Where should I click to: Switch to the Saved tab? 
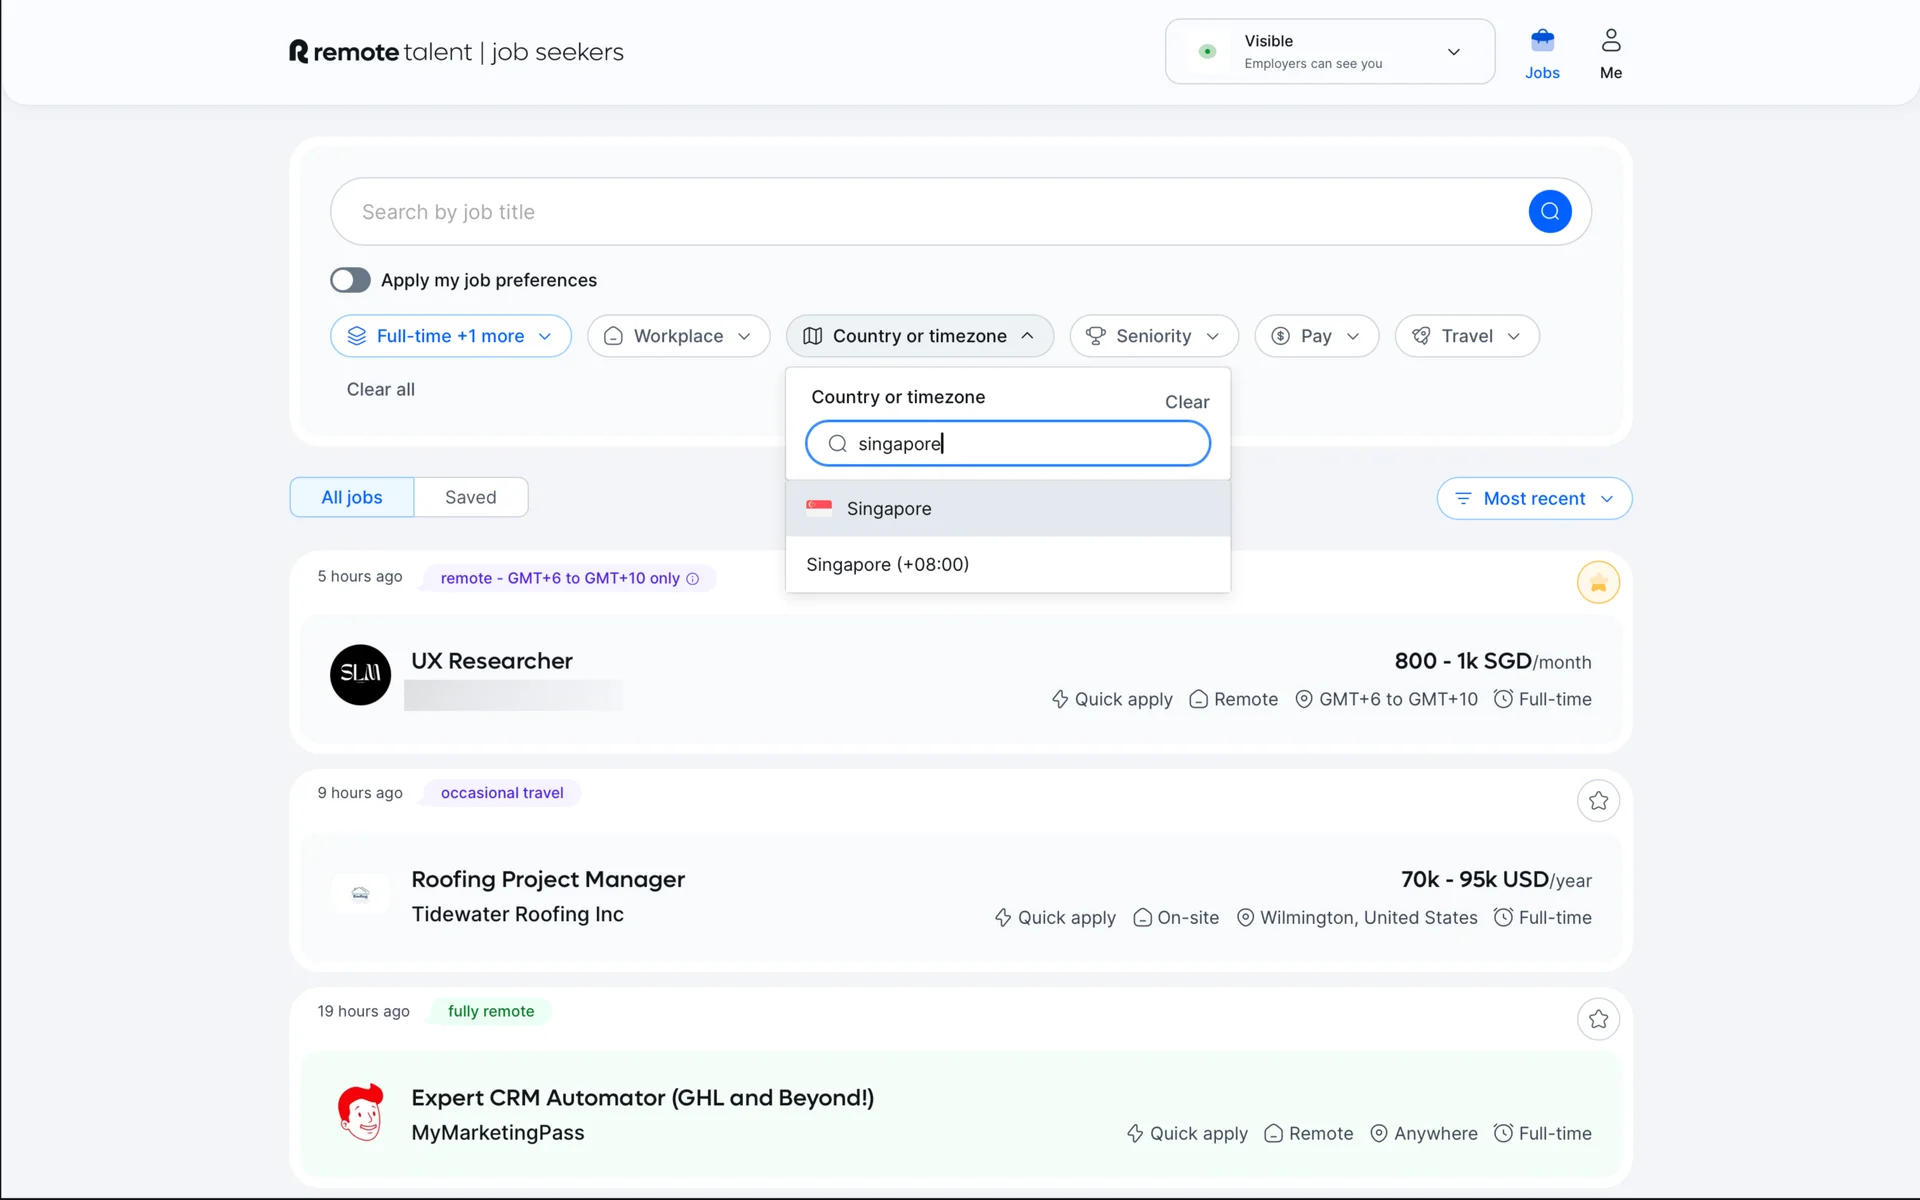point(470,497)
